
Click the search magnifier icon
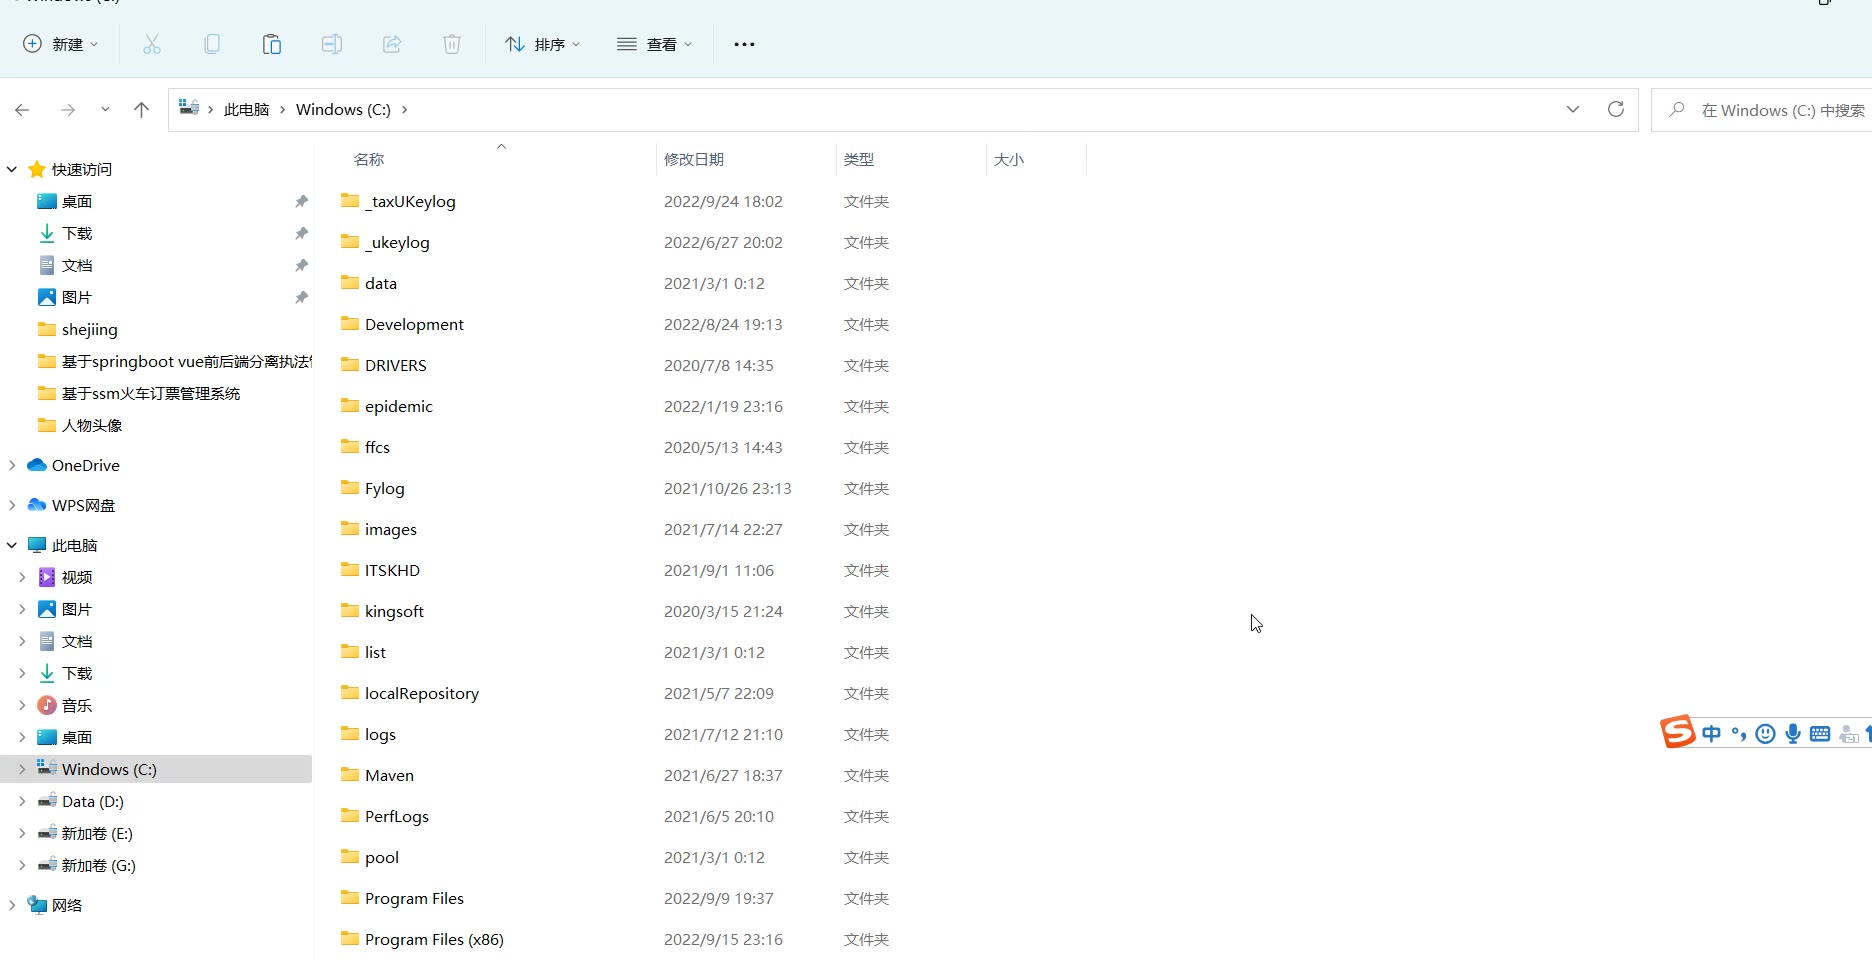[1677, 109]
